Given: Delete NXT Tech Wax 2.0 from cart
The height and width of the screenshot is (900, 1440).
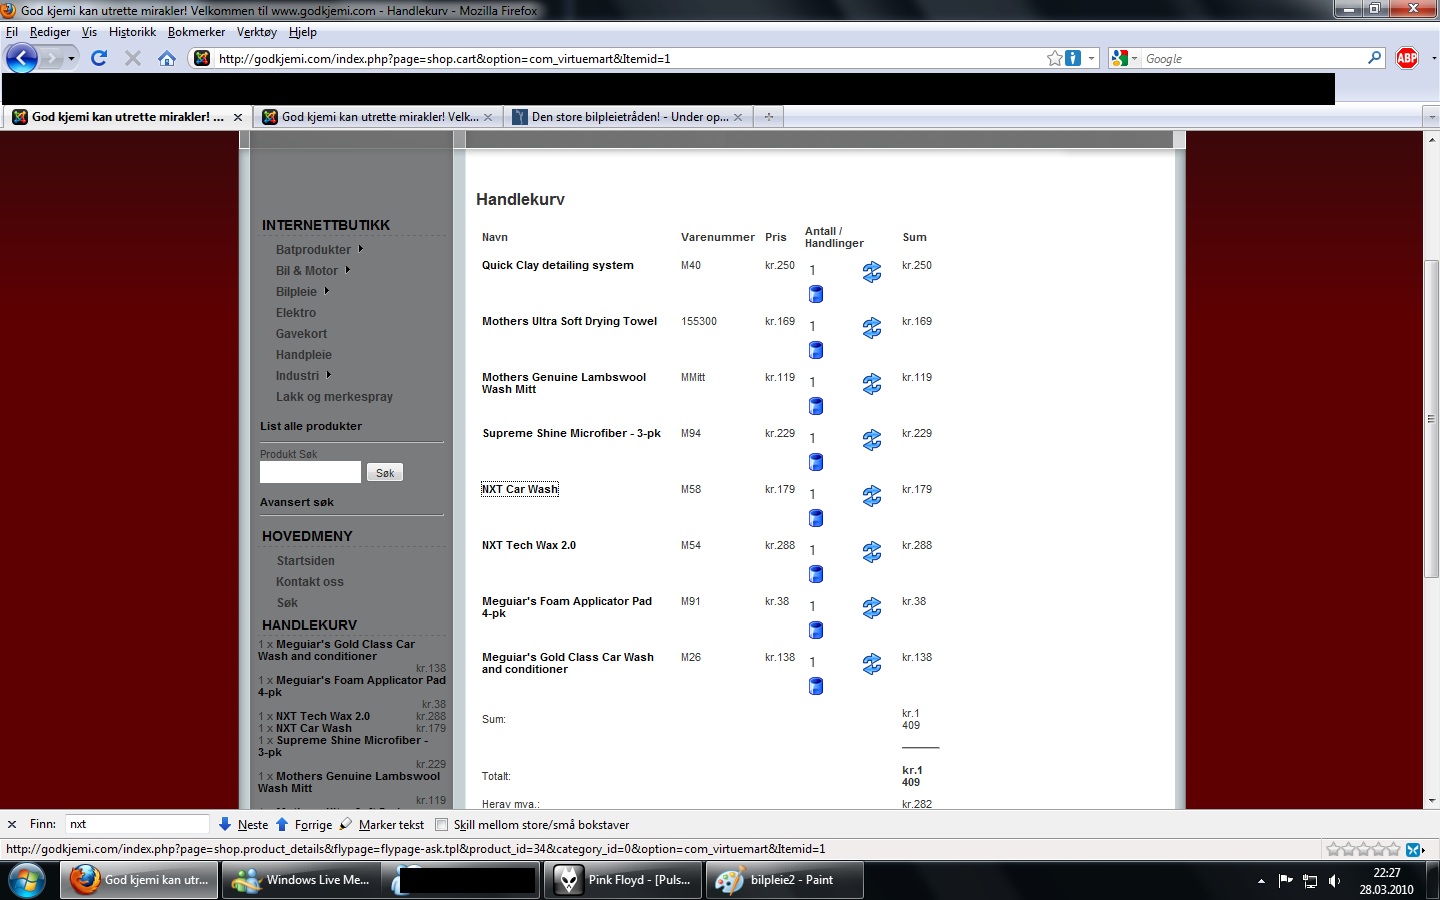Looking at the screenshot, I should pyautogui.click(x=816, y=574).
